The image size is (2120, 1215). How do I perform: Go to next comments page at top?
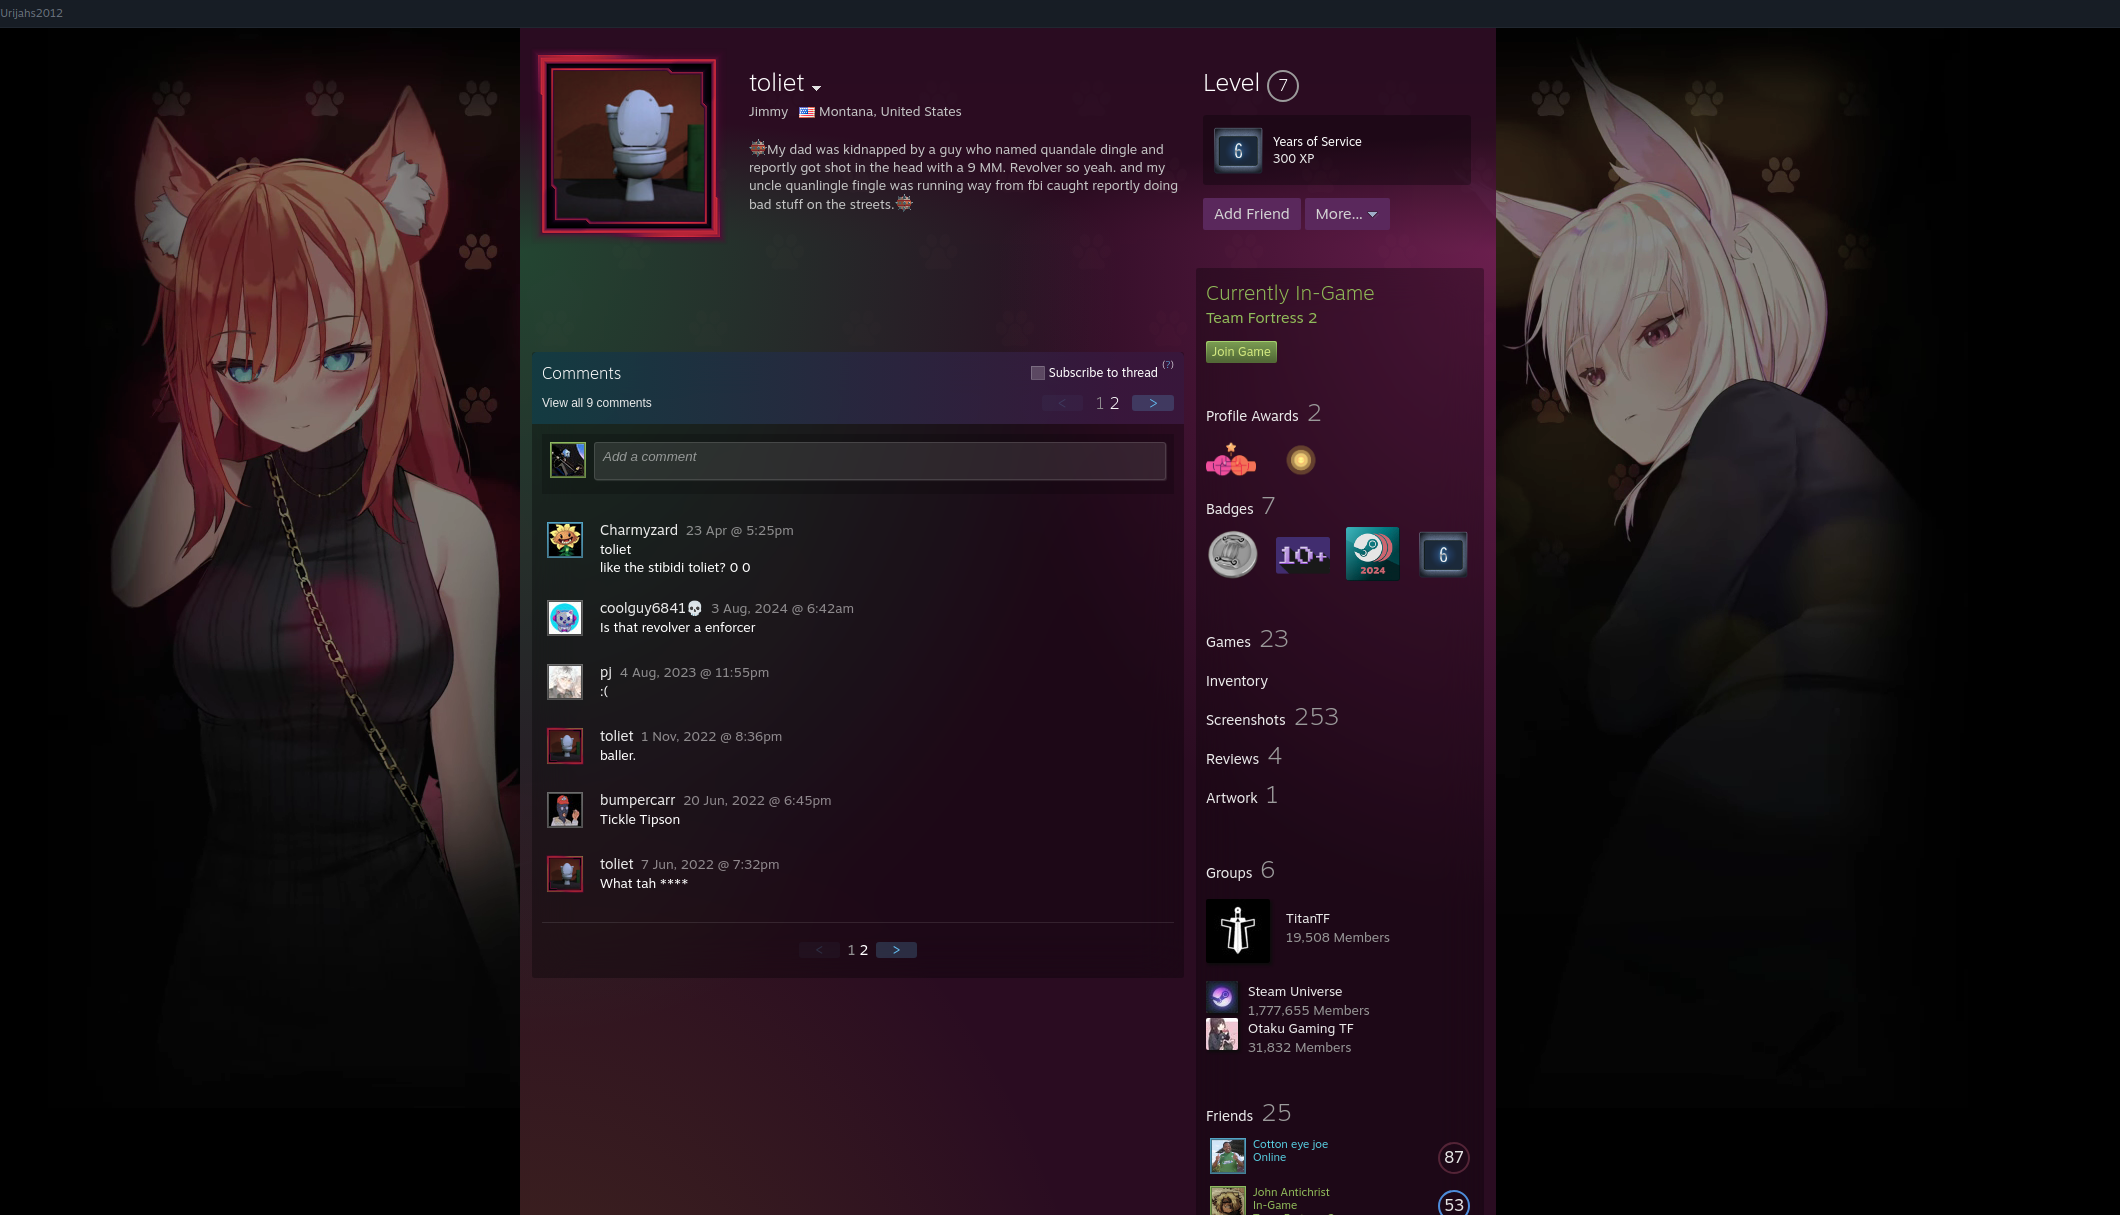coord(1152,403)
